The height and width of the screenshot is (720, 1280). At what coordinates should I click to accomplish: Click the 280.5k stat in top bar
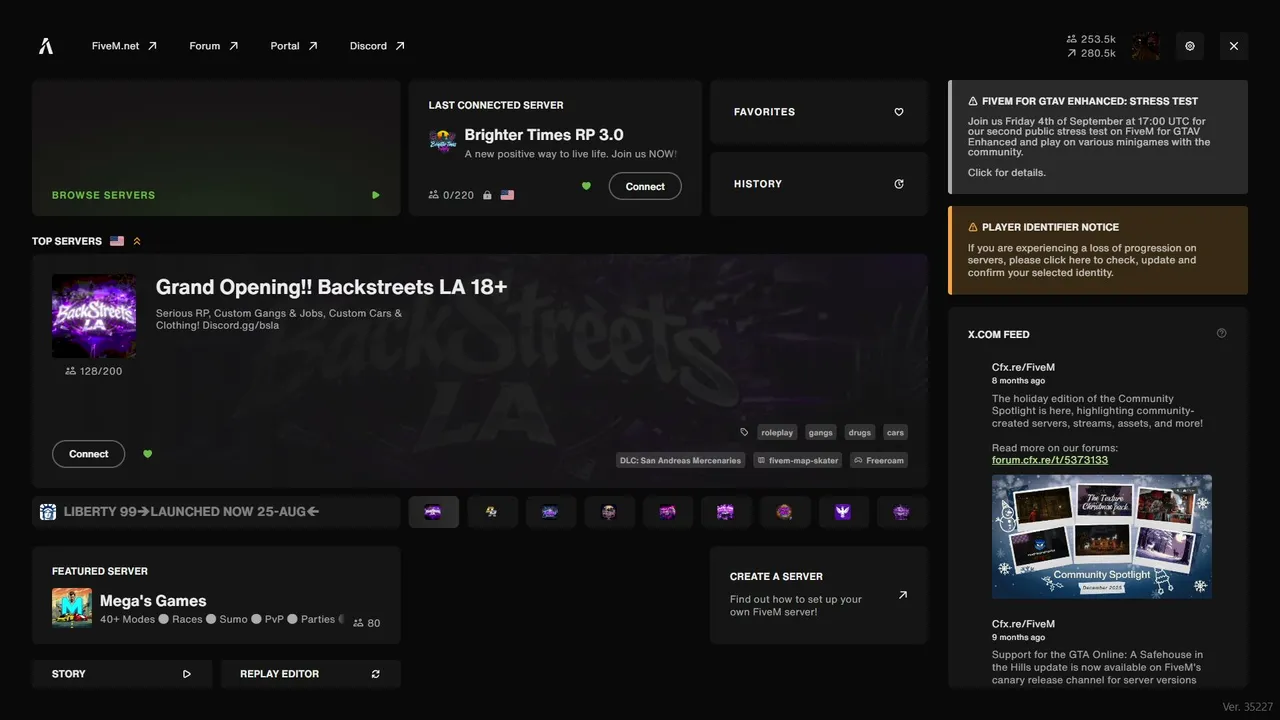(1091, 54)
